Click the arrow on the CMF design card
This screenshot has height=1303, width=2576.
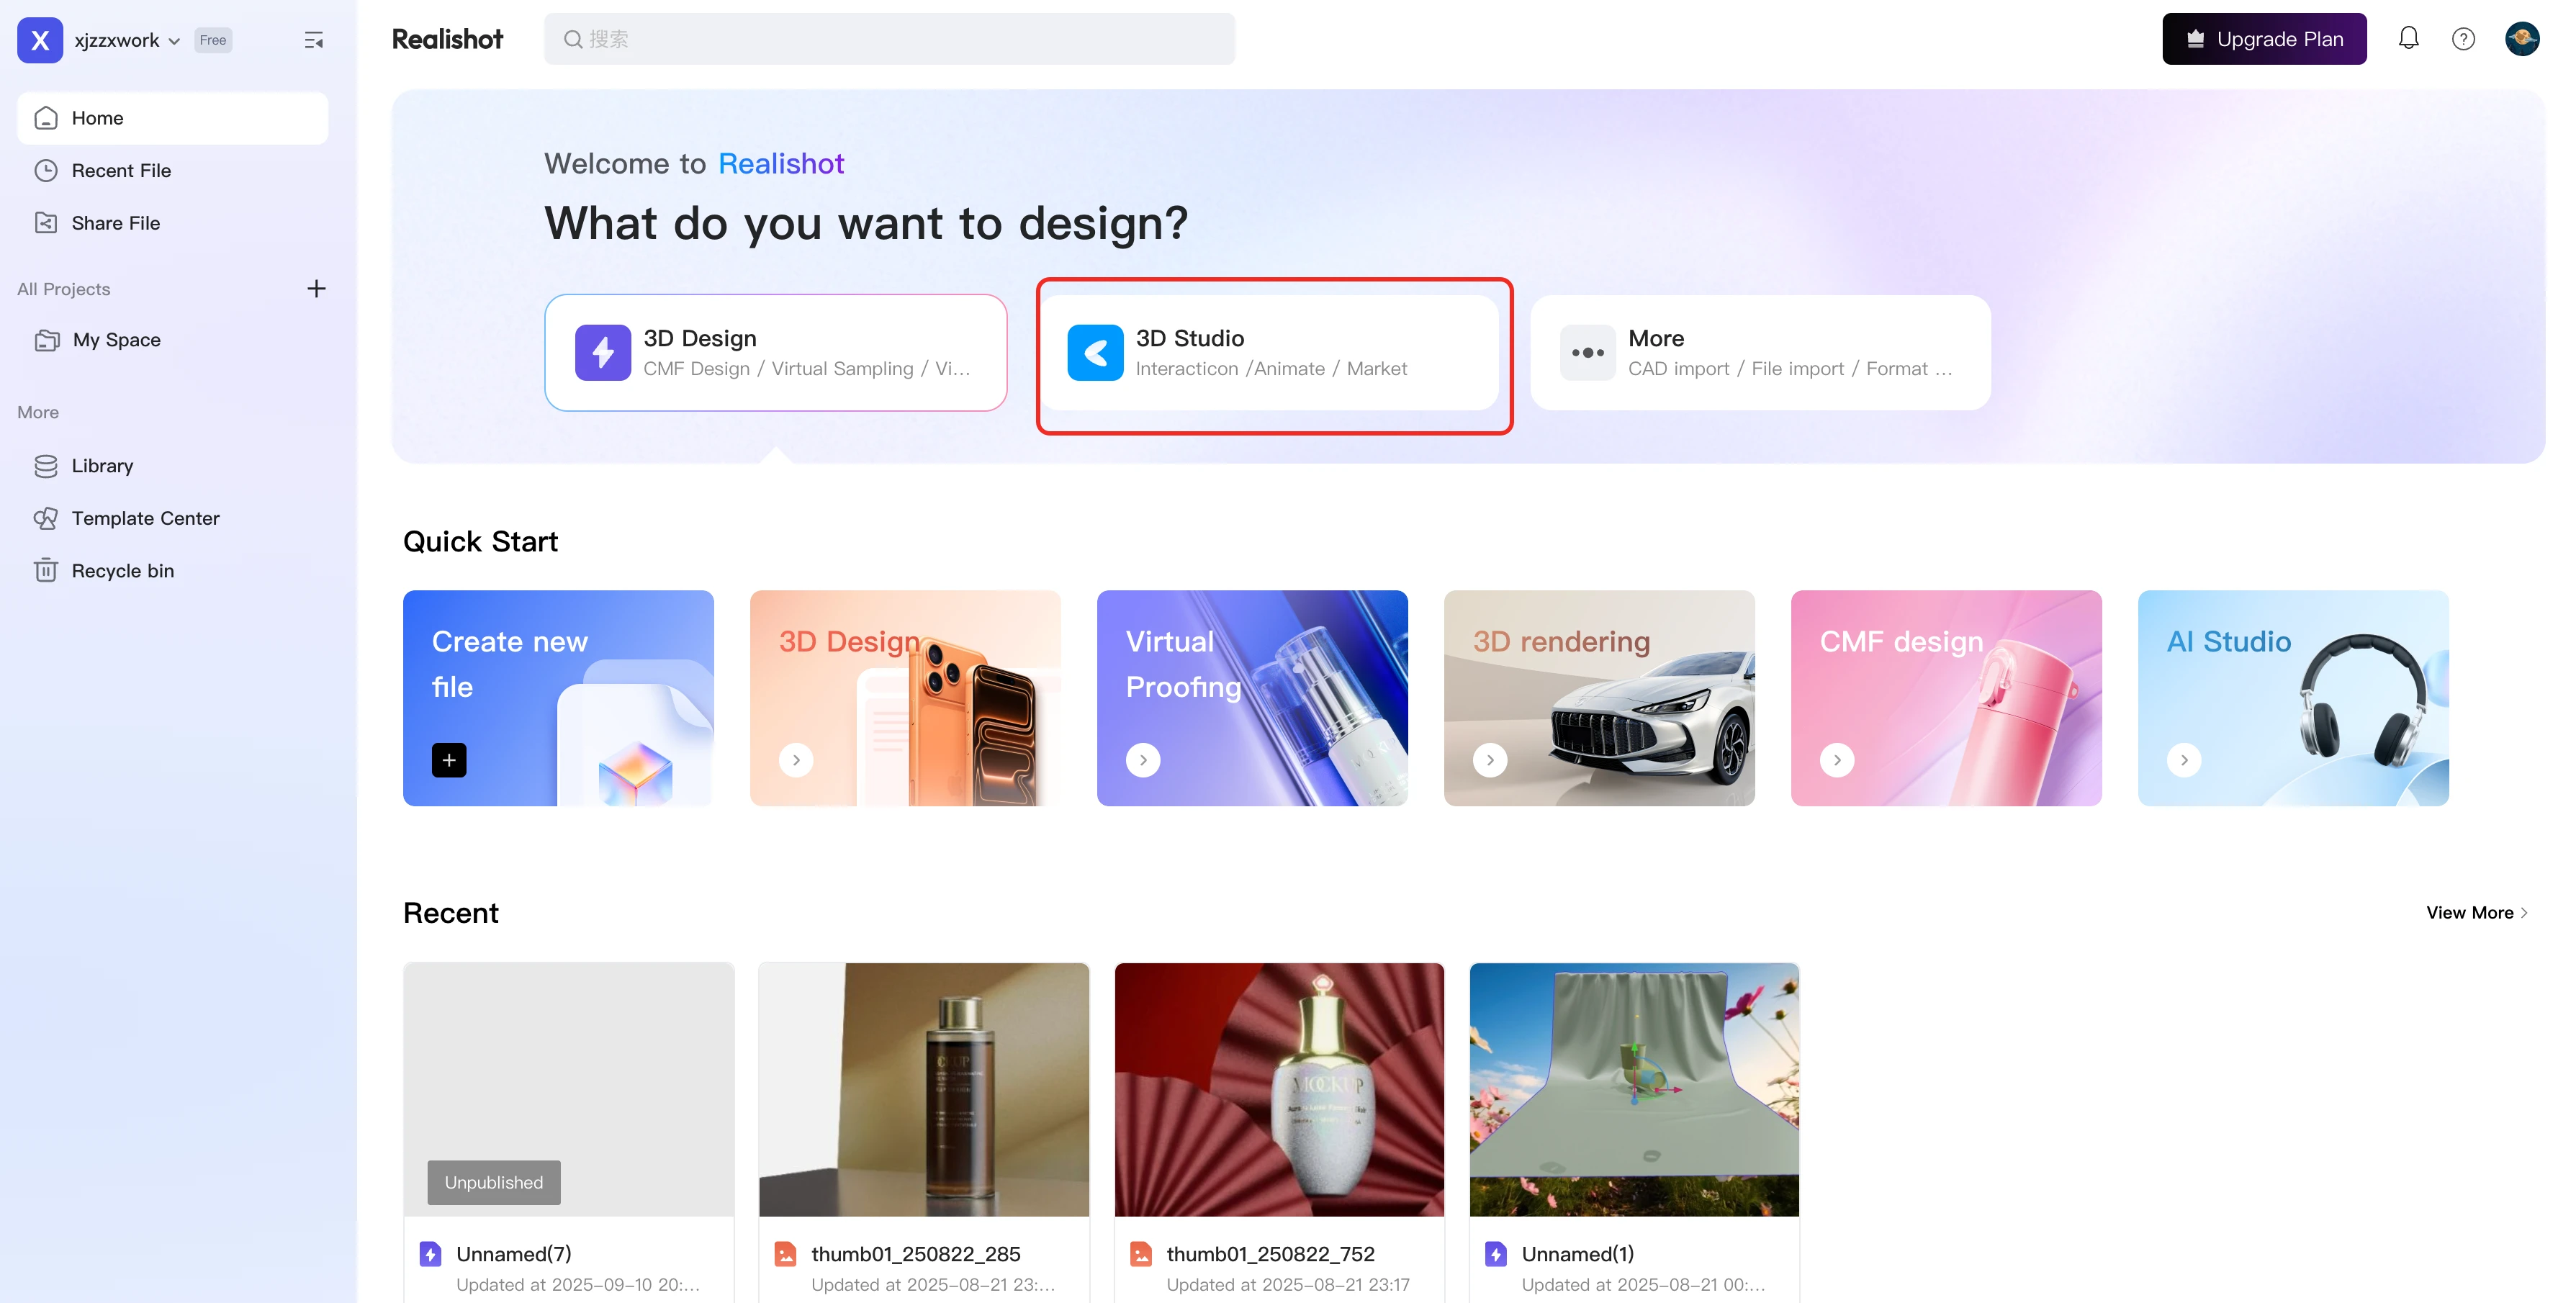[1837, 760]
